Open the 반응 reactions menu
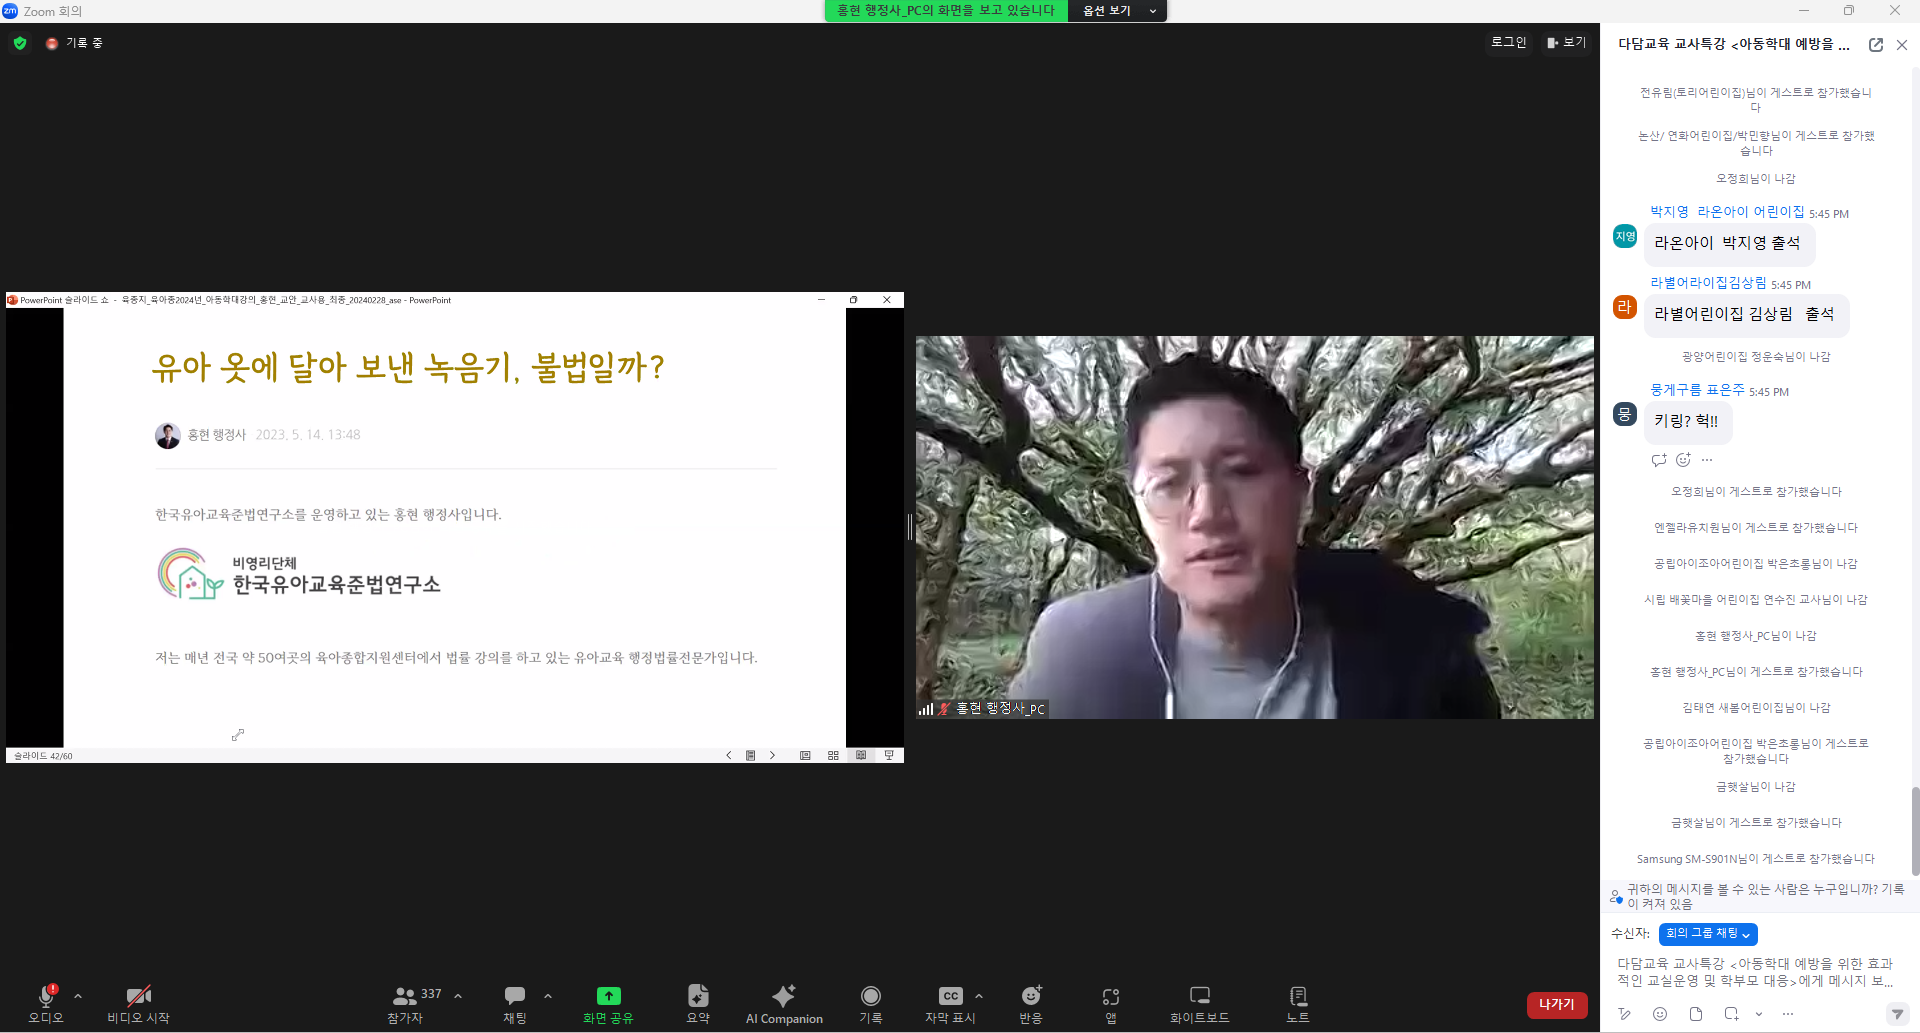Screen dimensions: 1920x1033 (1030, 1003)
